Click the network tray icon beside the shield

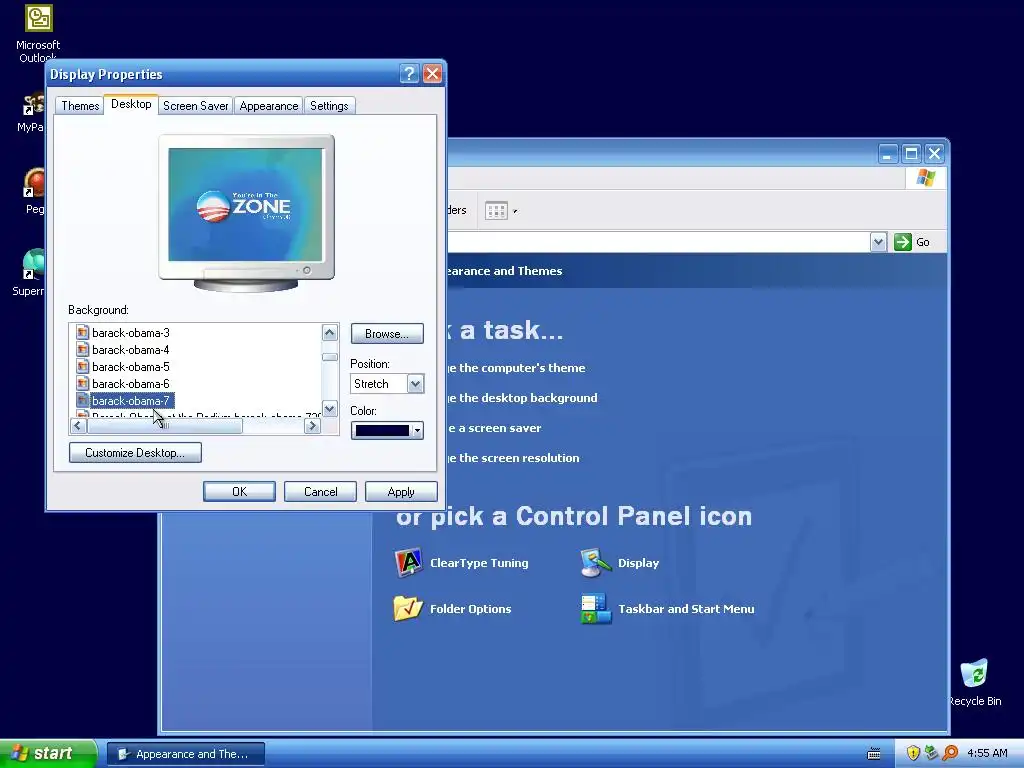(x=932, y=753)
